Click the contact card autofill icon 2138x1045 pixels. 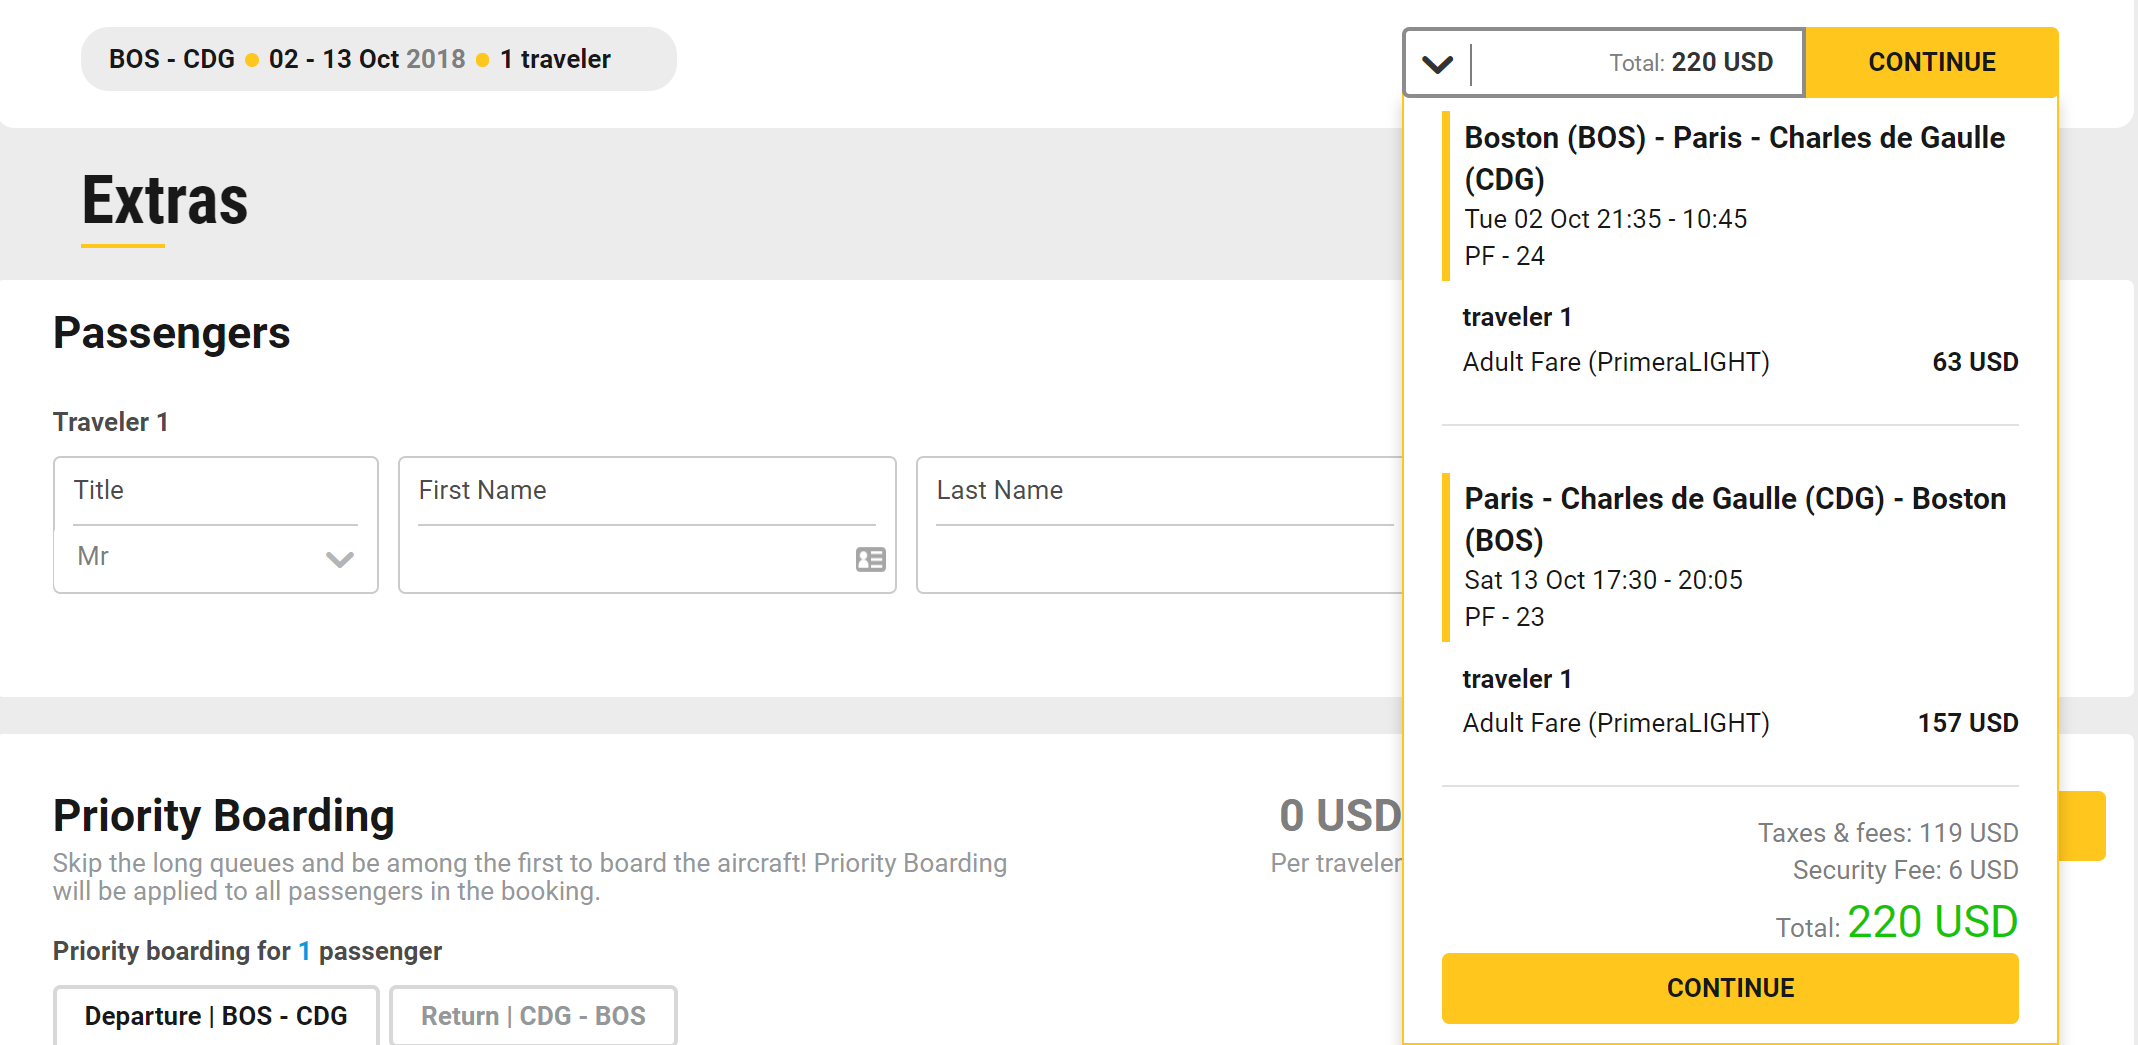(870, 559)
